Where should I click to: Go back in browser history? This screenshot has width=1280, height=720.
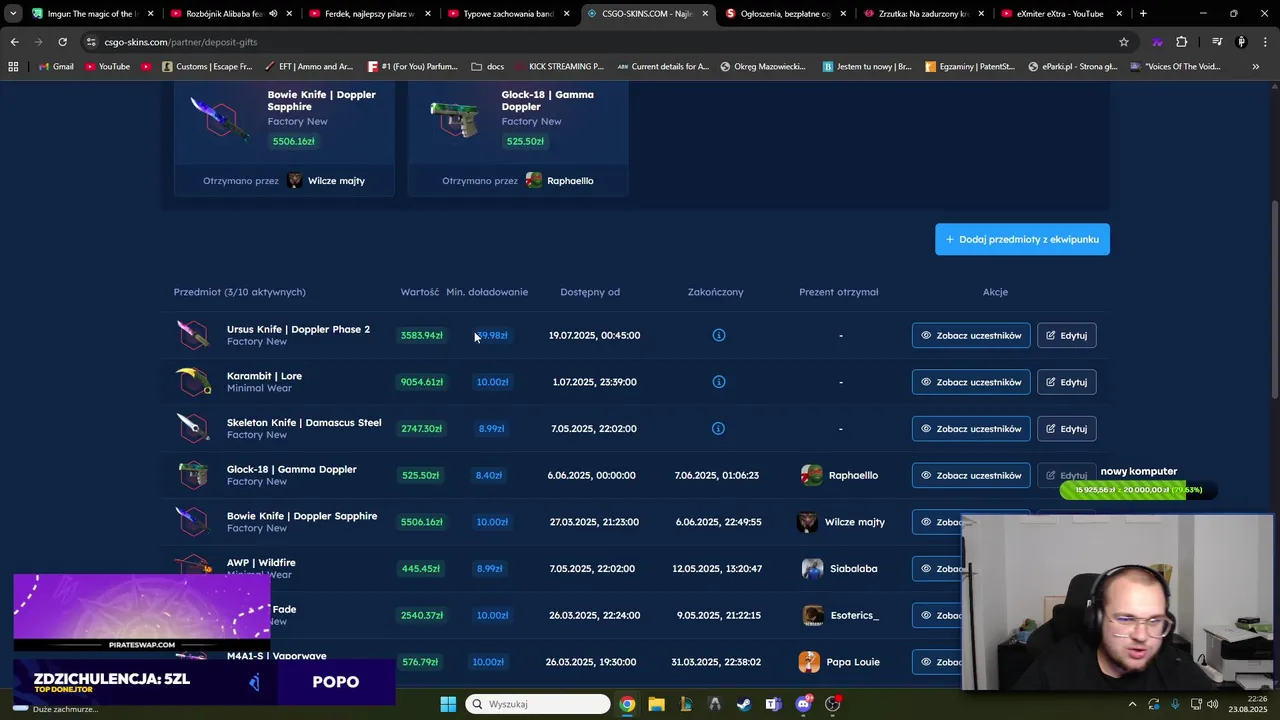pyautogui.click(x=14, y=42)
